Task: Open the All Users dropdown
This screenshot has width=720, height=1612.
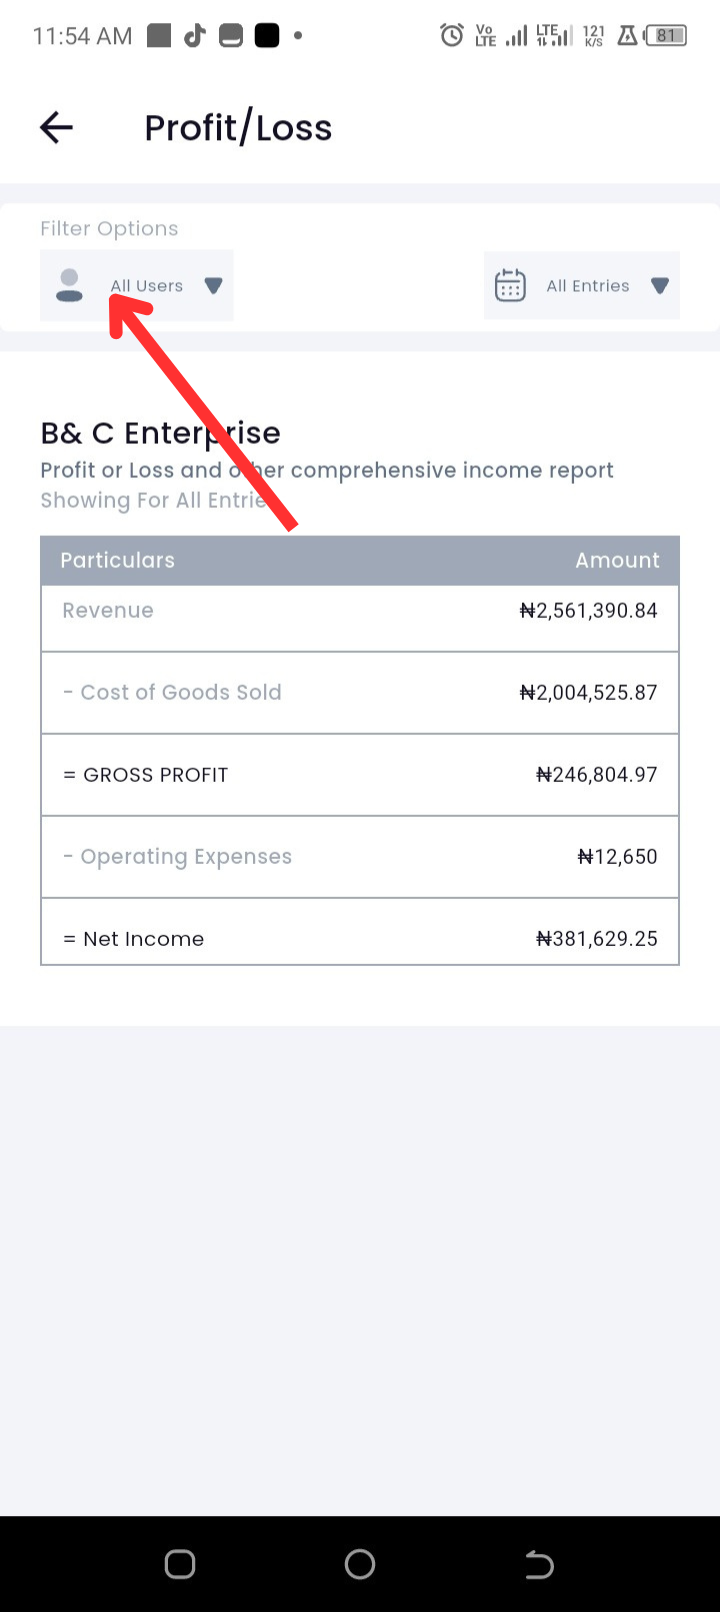Action: (137, 285)
